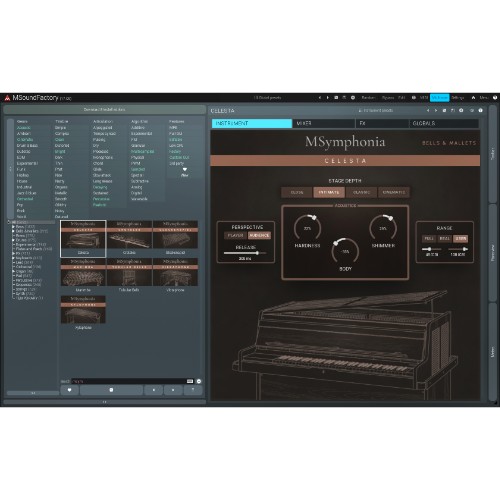Set stage depth to Classic
Viewport: 500px width, 500px height.
point(361,192)
